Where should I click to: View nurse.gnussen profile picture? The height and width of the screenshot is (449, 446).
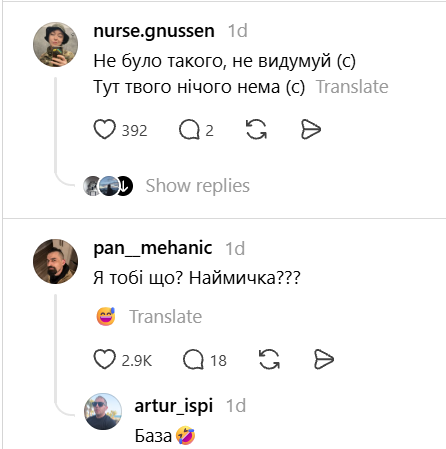[x=55, y=45]
